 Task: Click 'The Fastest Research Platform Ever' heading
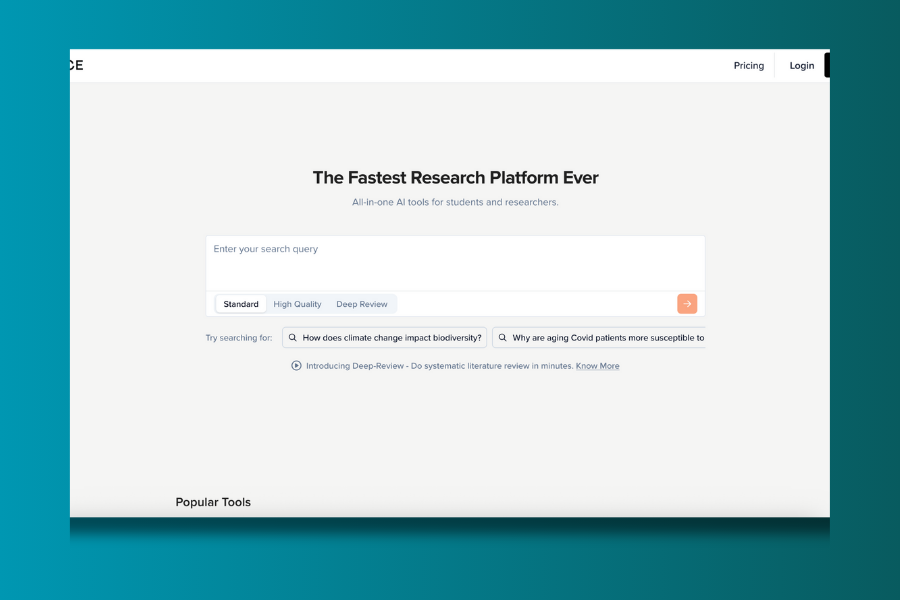pos(455,177)
